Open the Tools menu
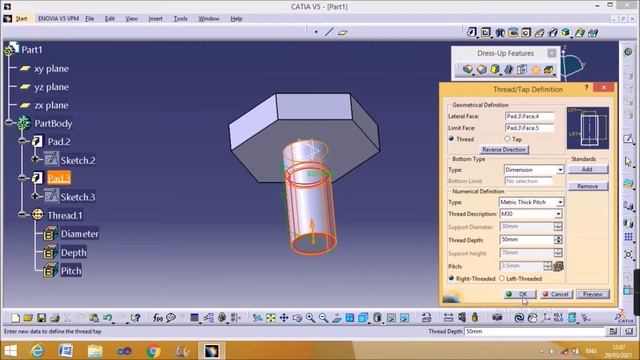The image size is (640, 360). point(180,19)
